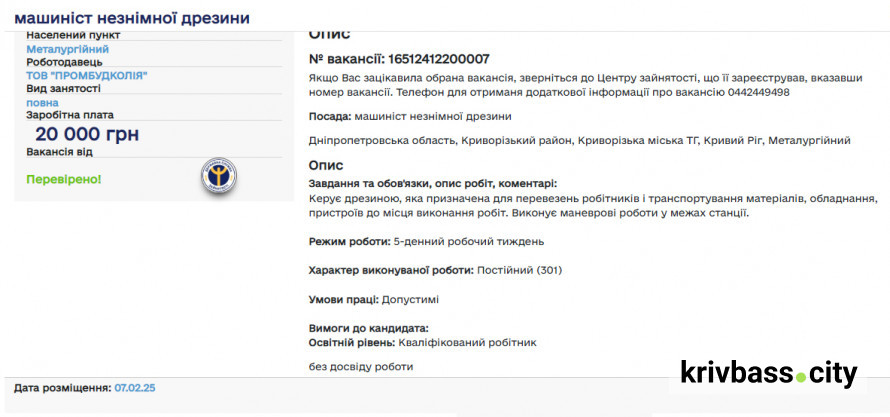This screenshot has height=417, width=890.
Task: Open the Металургійний locality link
Action: coord(68,48)
